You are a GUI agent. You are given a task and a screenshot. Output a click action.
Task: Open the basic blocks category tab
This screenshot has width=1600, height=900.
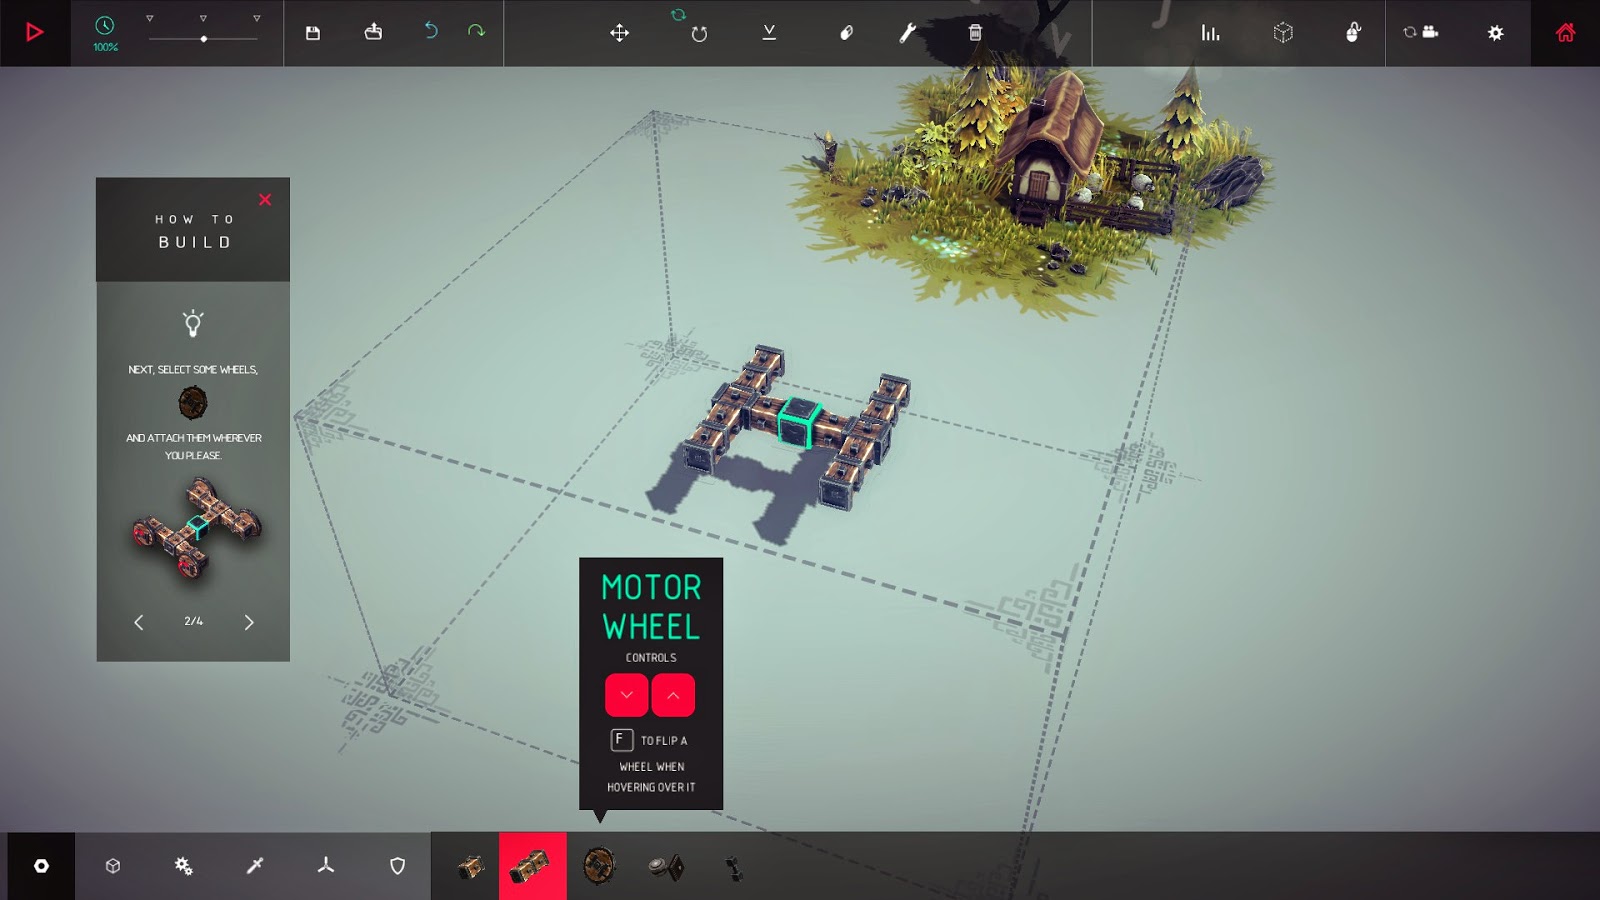(x=41, y=866)
